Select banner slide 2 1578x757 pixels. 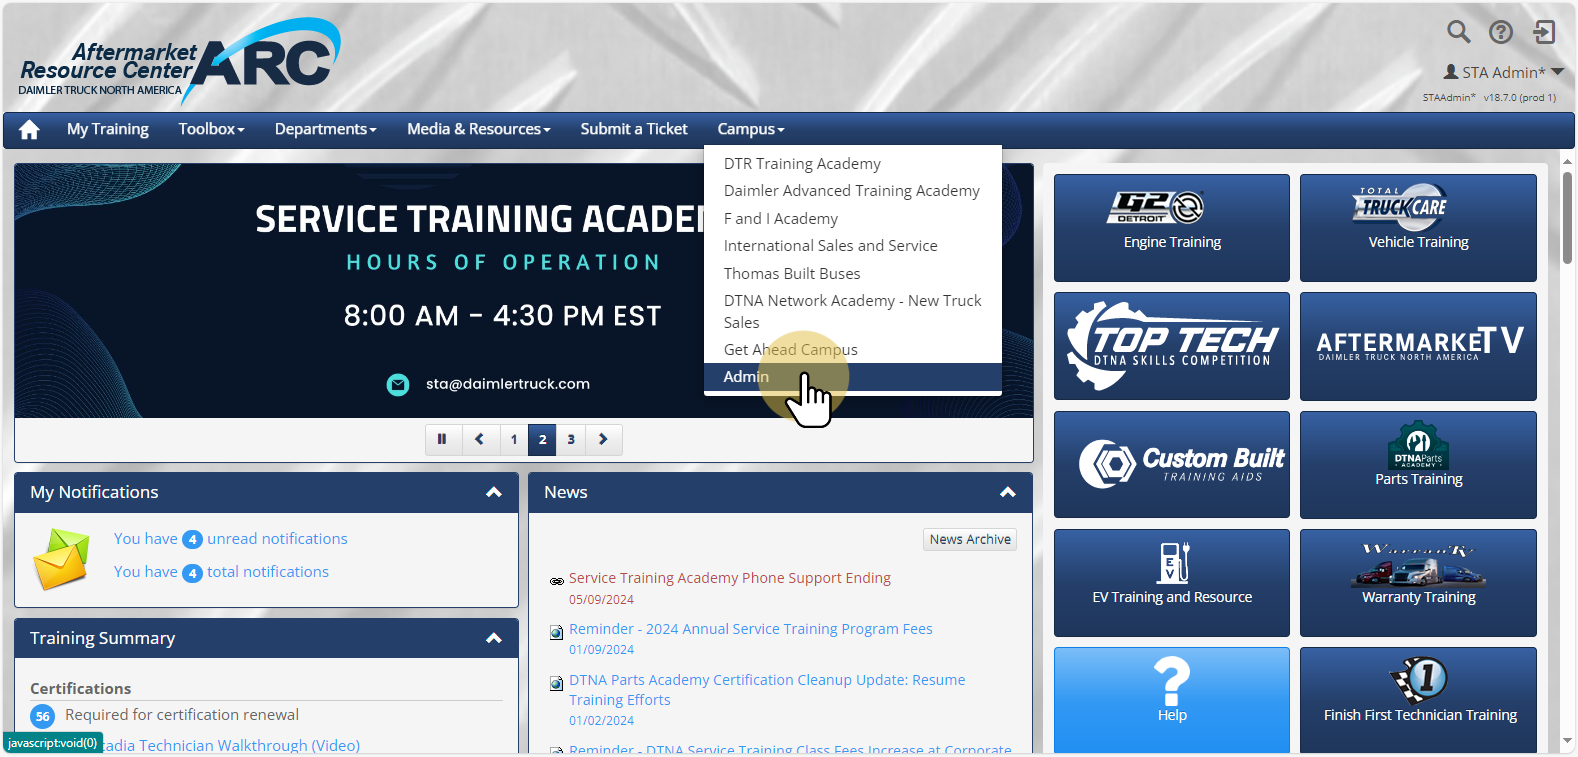(x=543, y=439)
